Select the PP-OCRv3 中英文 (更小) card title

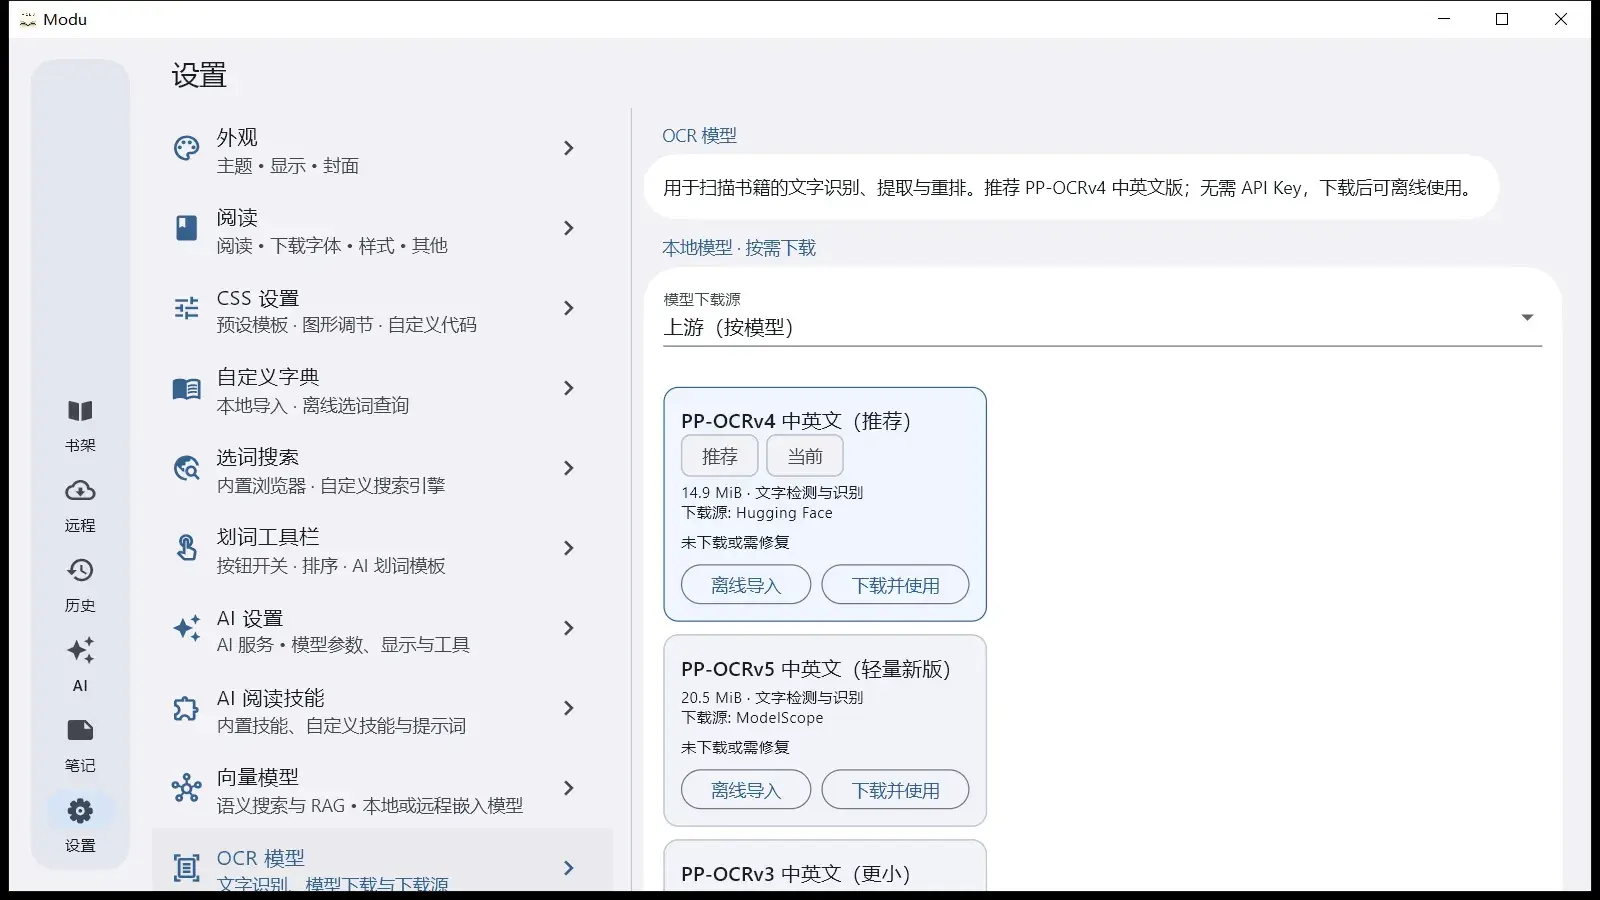796,874
